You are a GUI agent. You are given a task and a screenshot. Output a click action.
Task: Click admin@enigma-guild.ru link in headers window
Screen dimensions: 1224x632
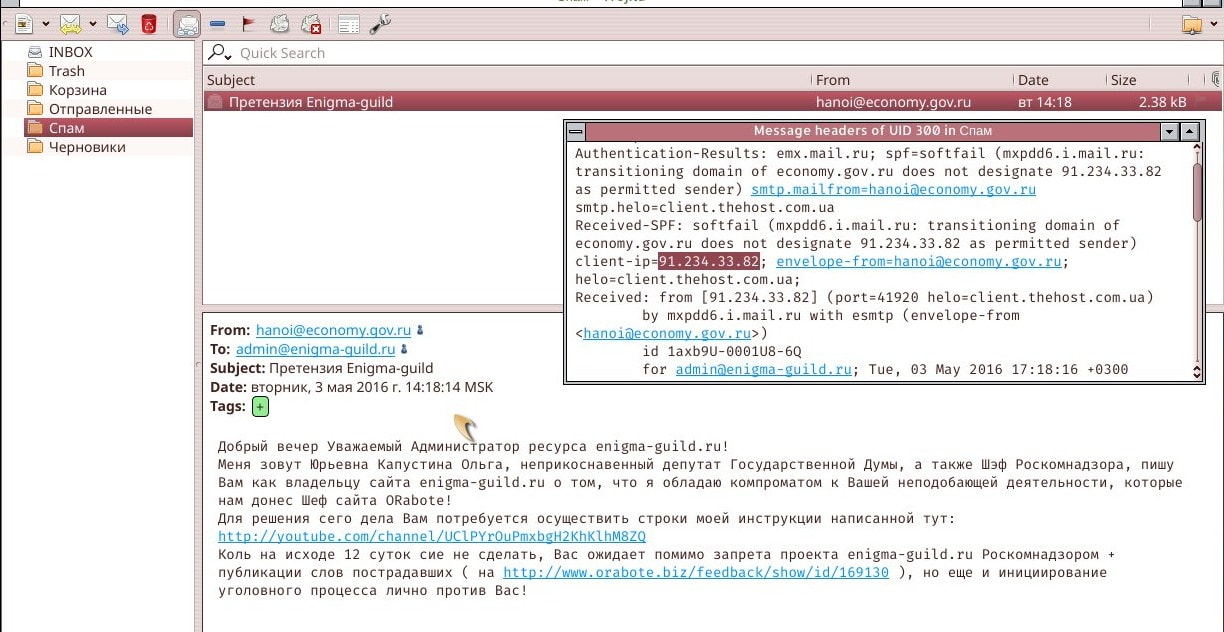point(764,369)
